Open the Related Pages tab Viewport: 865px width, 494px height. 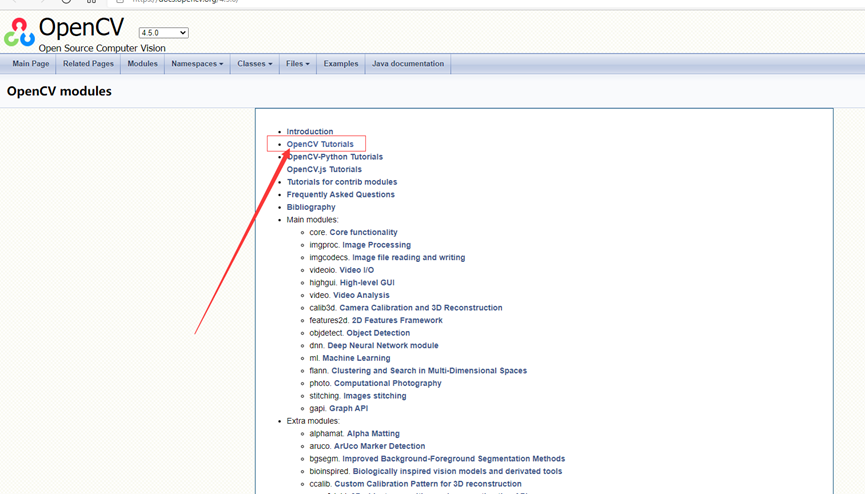click(88, 64)
